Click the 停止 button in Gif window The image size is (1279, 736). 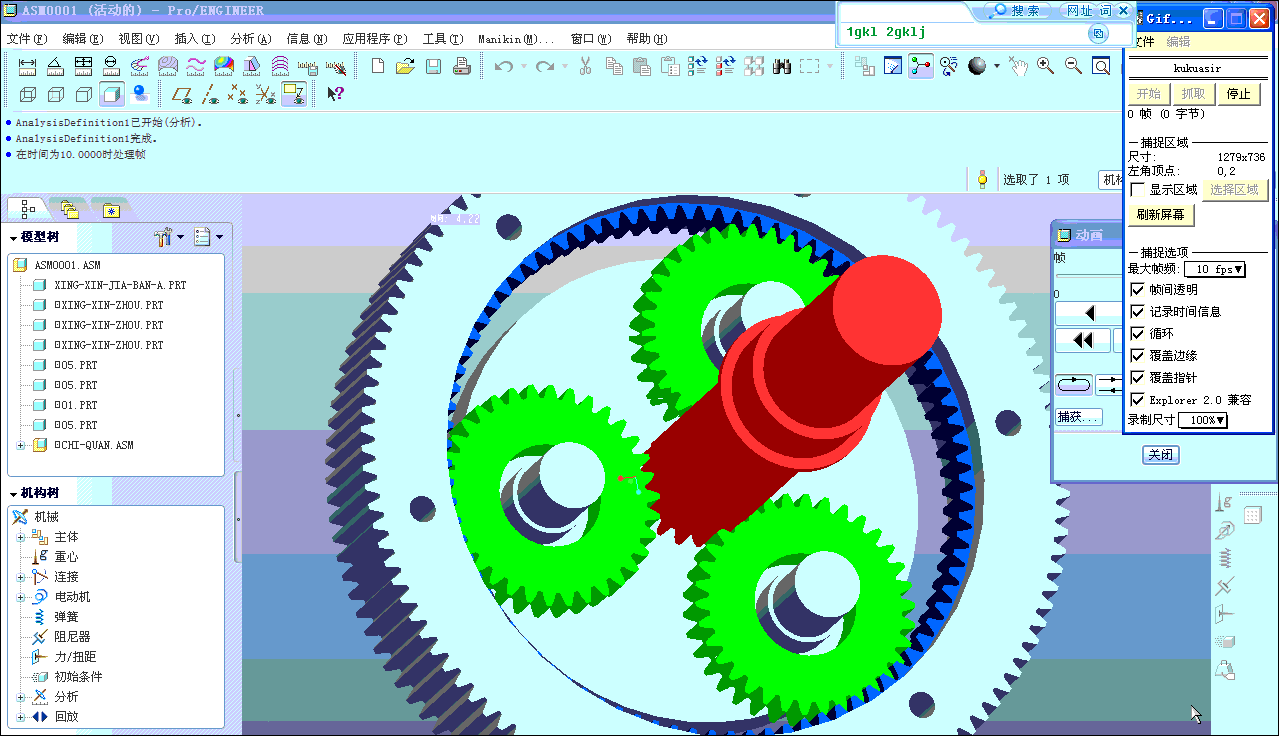coord(1238,94)
